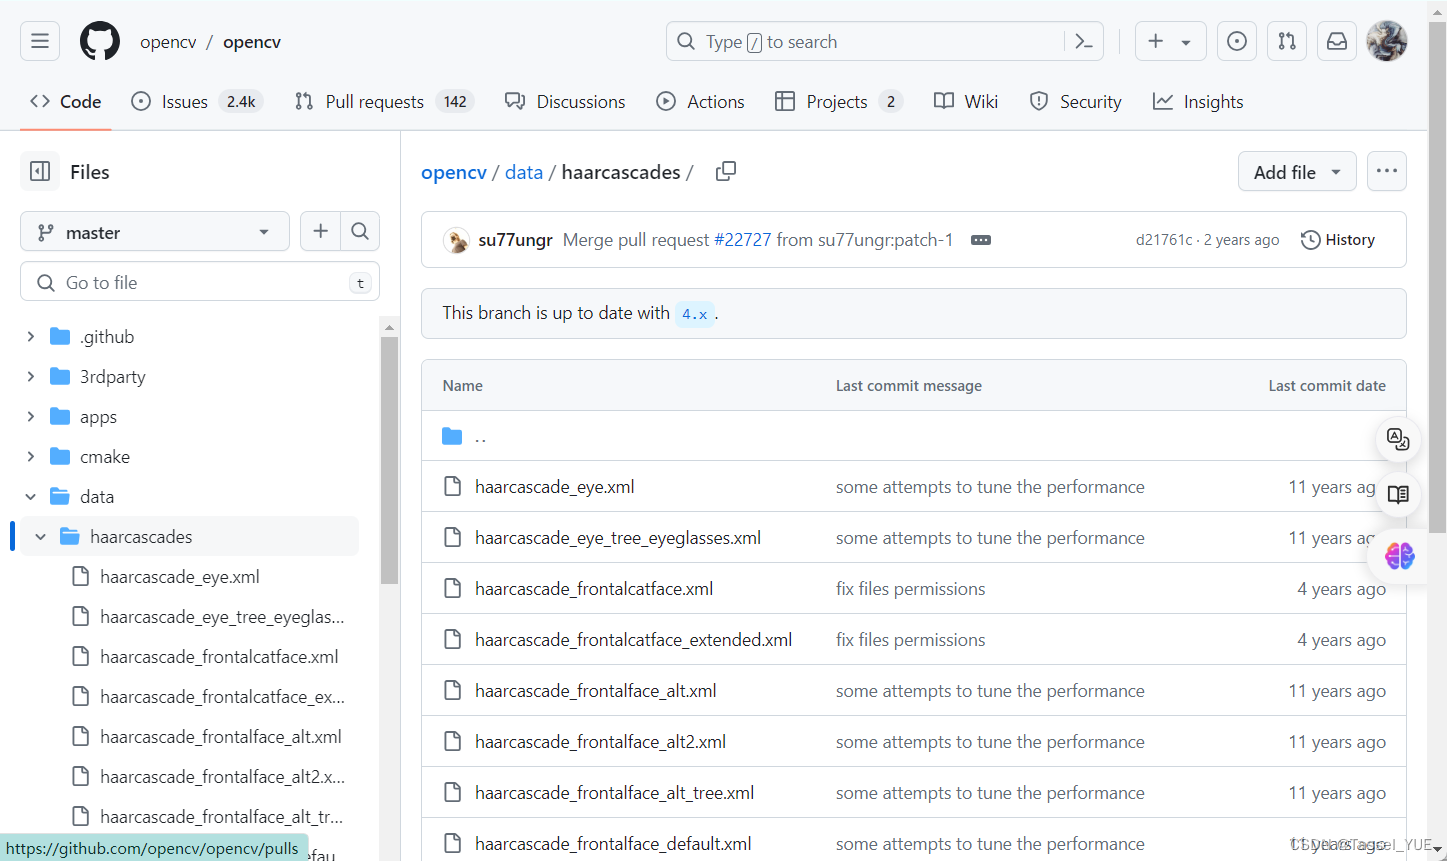
Task: Open the Wiki tab
Action: pyautogui.click(x=966, y=102)
